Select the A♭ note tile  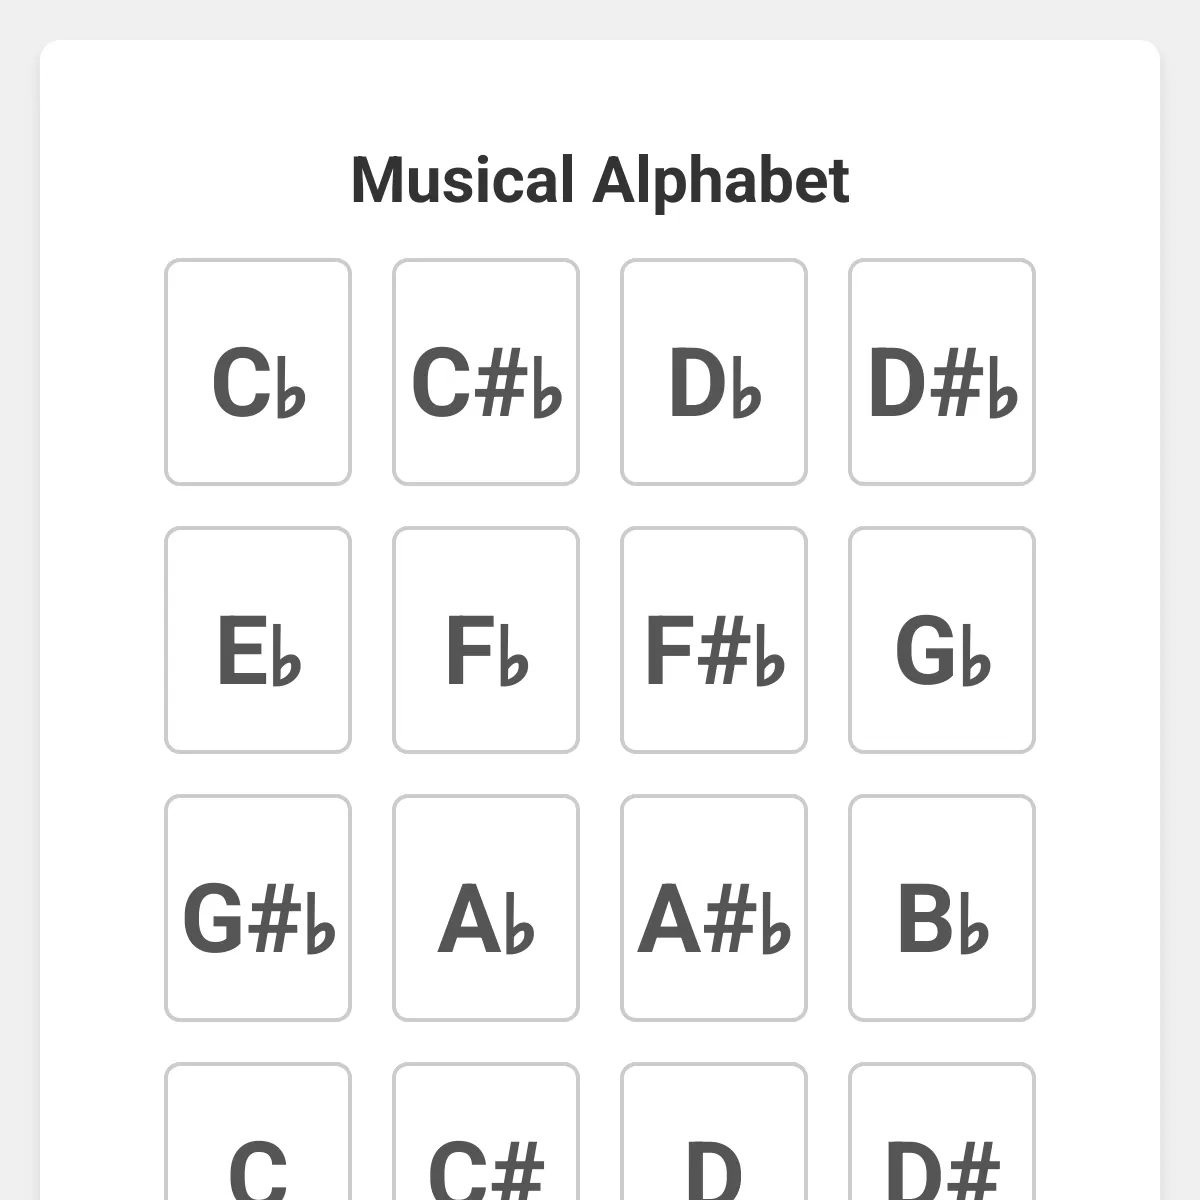coord(486,908)
